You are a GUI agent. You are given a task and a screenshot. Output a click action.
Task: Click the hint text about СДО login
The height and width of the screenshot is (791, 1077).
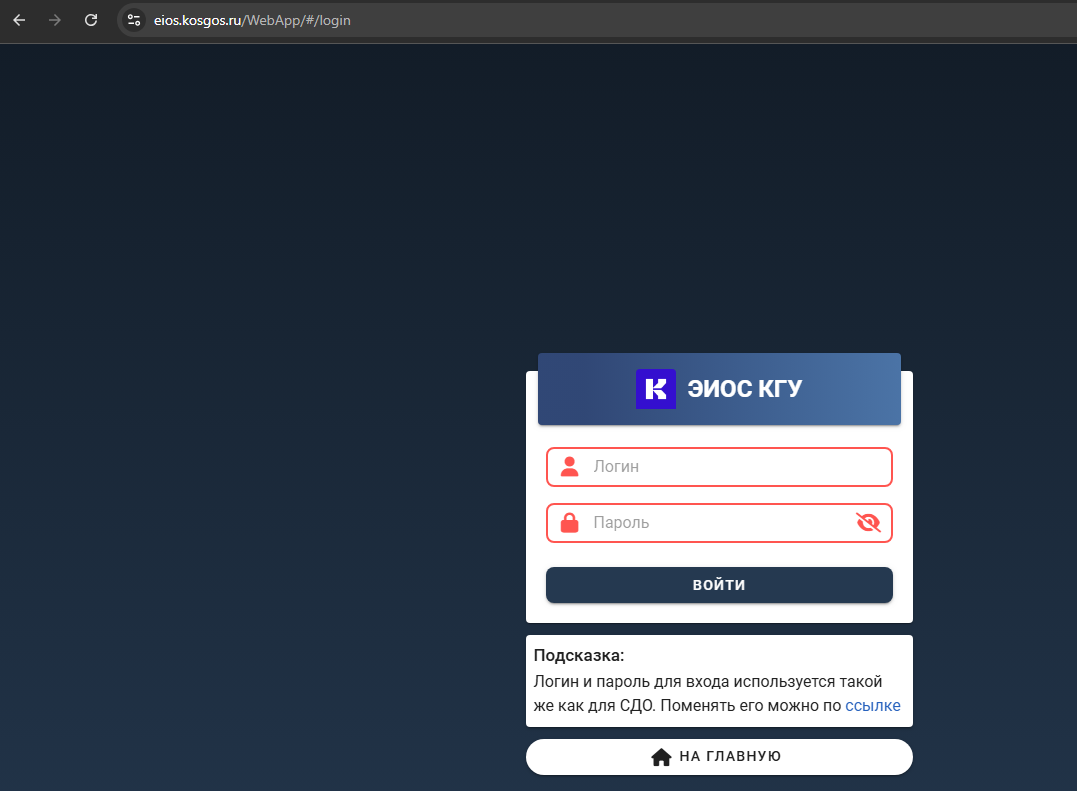point(700,682)
